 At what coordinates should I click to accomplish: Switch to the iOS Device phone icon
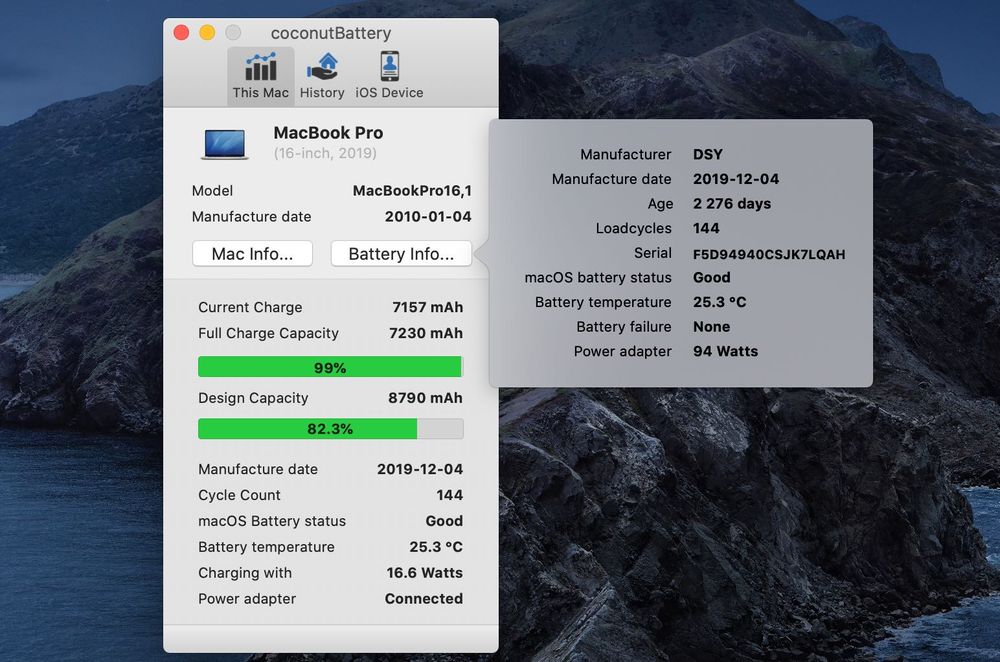389,66
